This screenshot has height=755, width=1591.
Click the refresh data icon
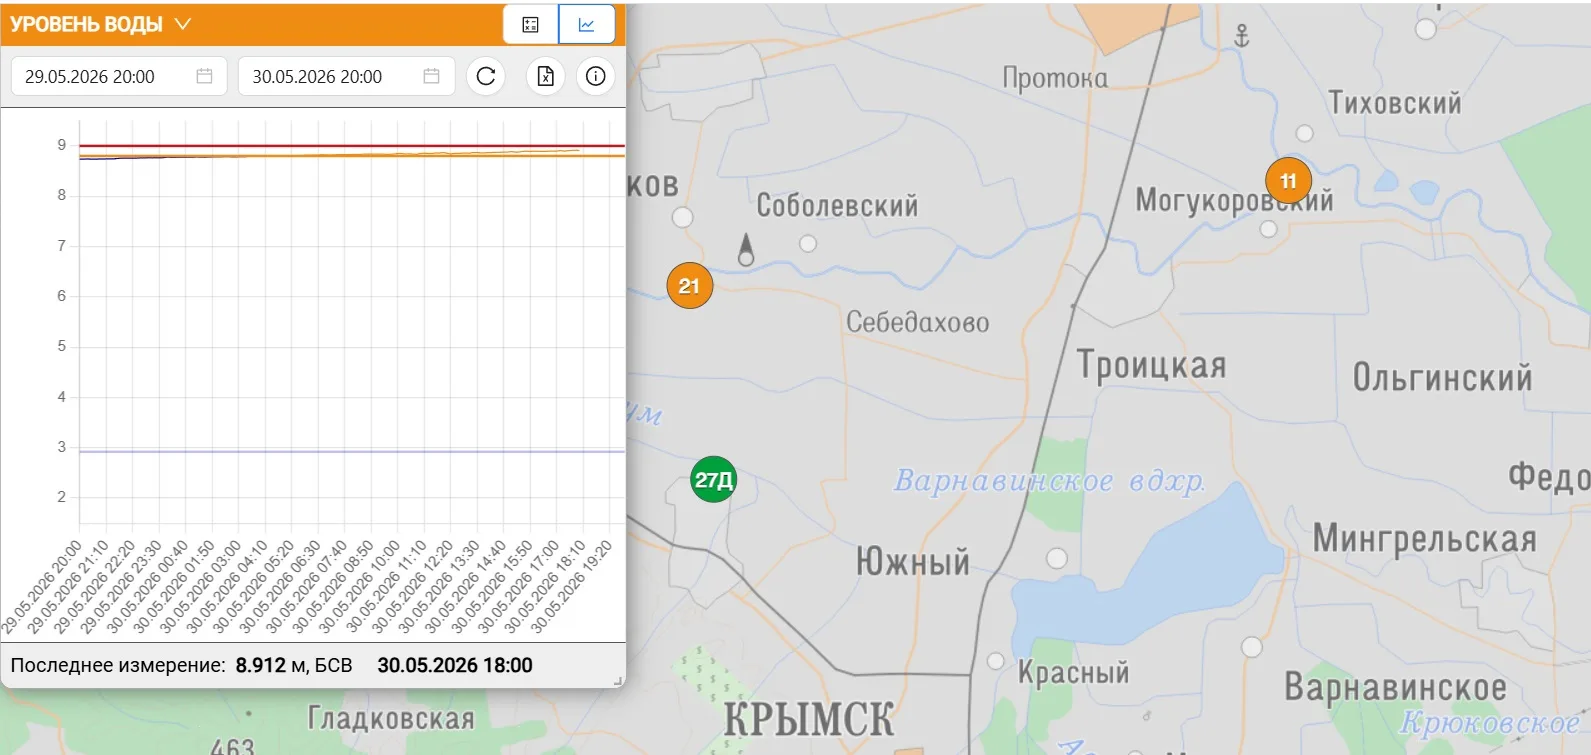point(486,76)
